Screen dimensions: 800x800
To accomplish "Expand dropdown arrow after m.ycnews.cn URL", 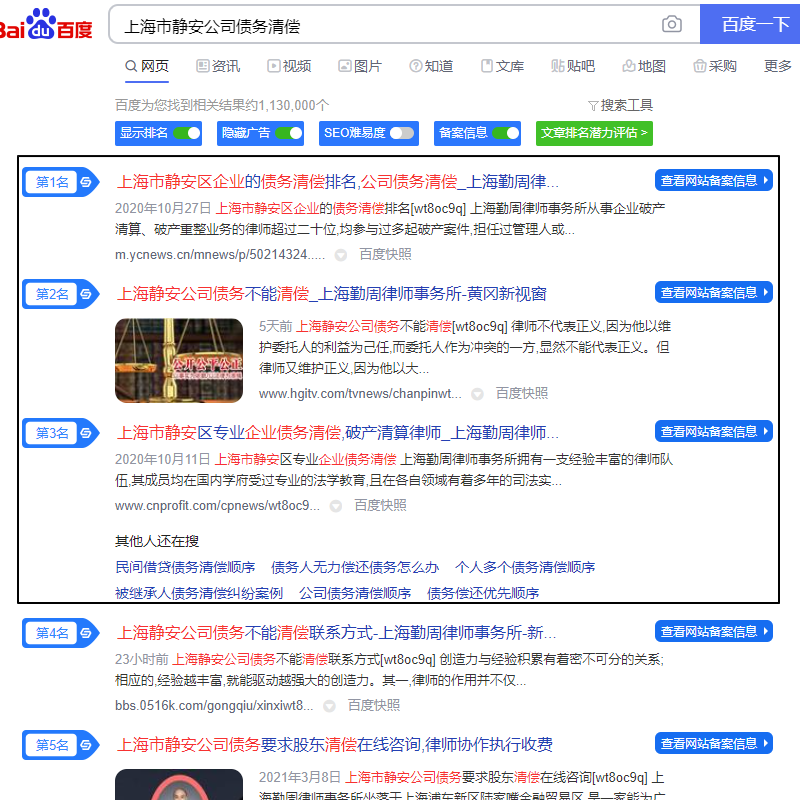I will pyautogui.click(x=341, y=255).
